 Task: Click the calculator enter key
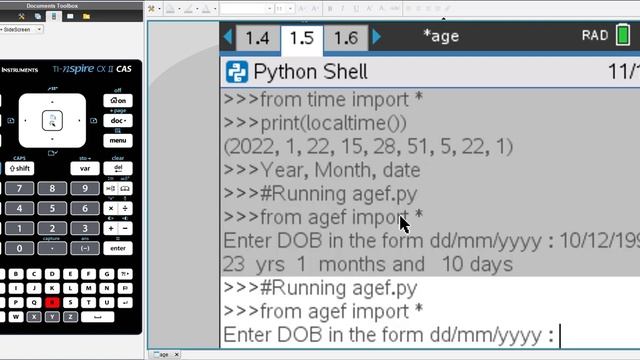[118, 248]
